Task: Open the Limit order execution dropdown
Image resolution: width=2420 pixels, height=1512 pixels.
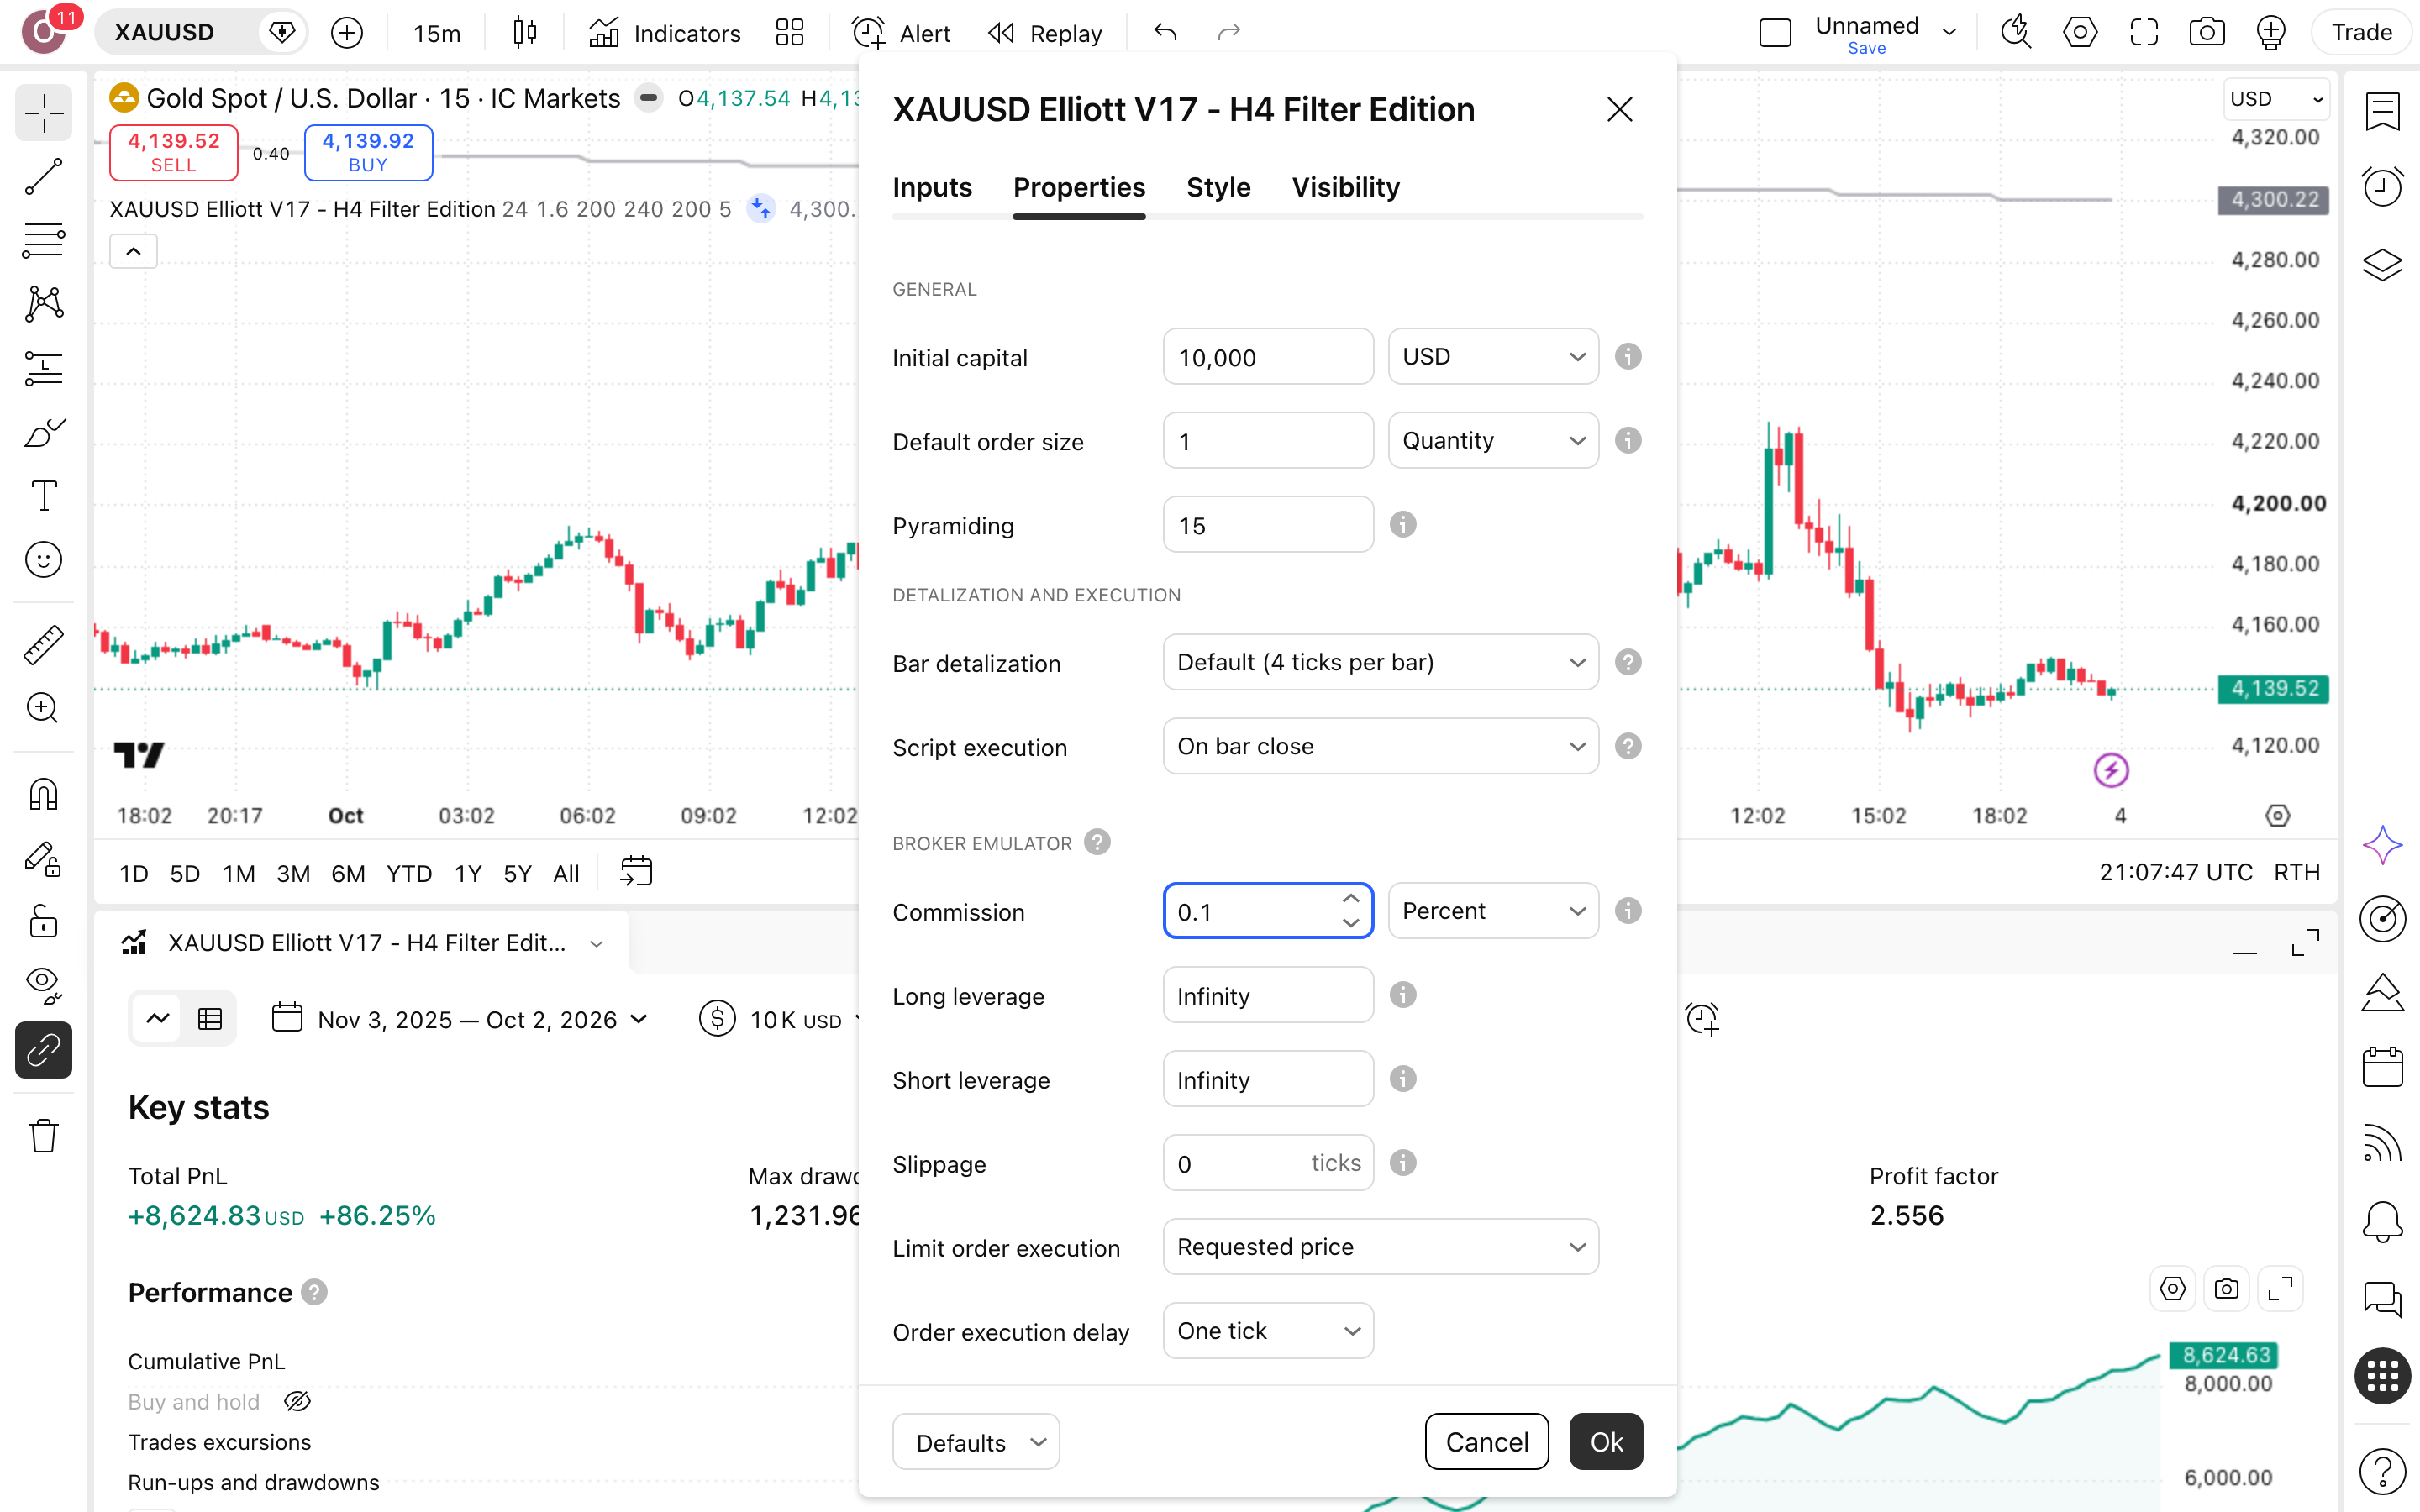Action: point(1380,1246)
